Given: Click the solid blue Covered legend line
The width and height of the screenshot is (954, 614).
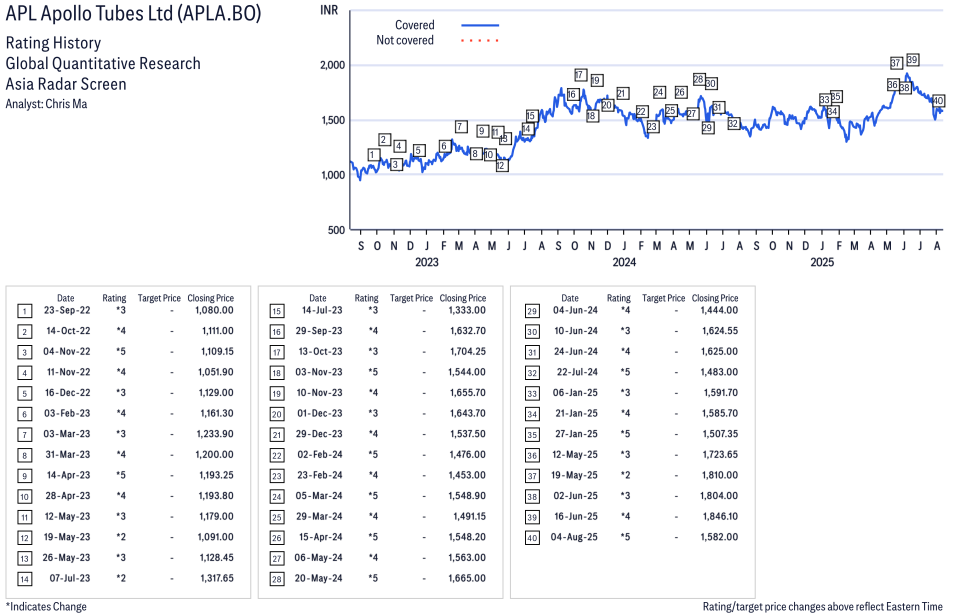Looking at the screenshot, I should click(x=480, y=26).
